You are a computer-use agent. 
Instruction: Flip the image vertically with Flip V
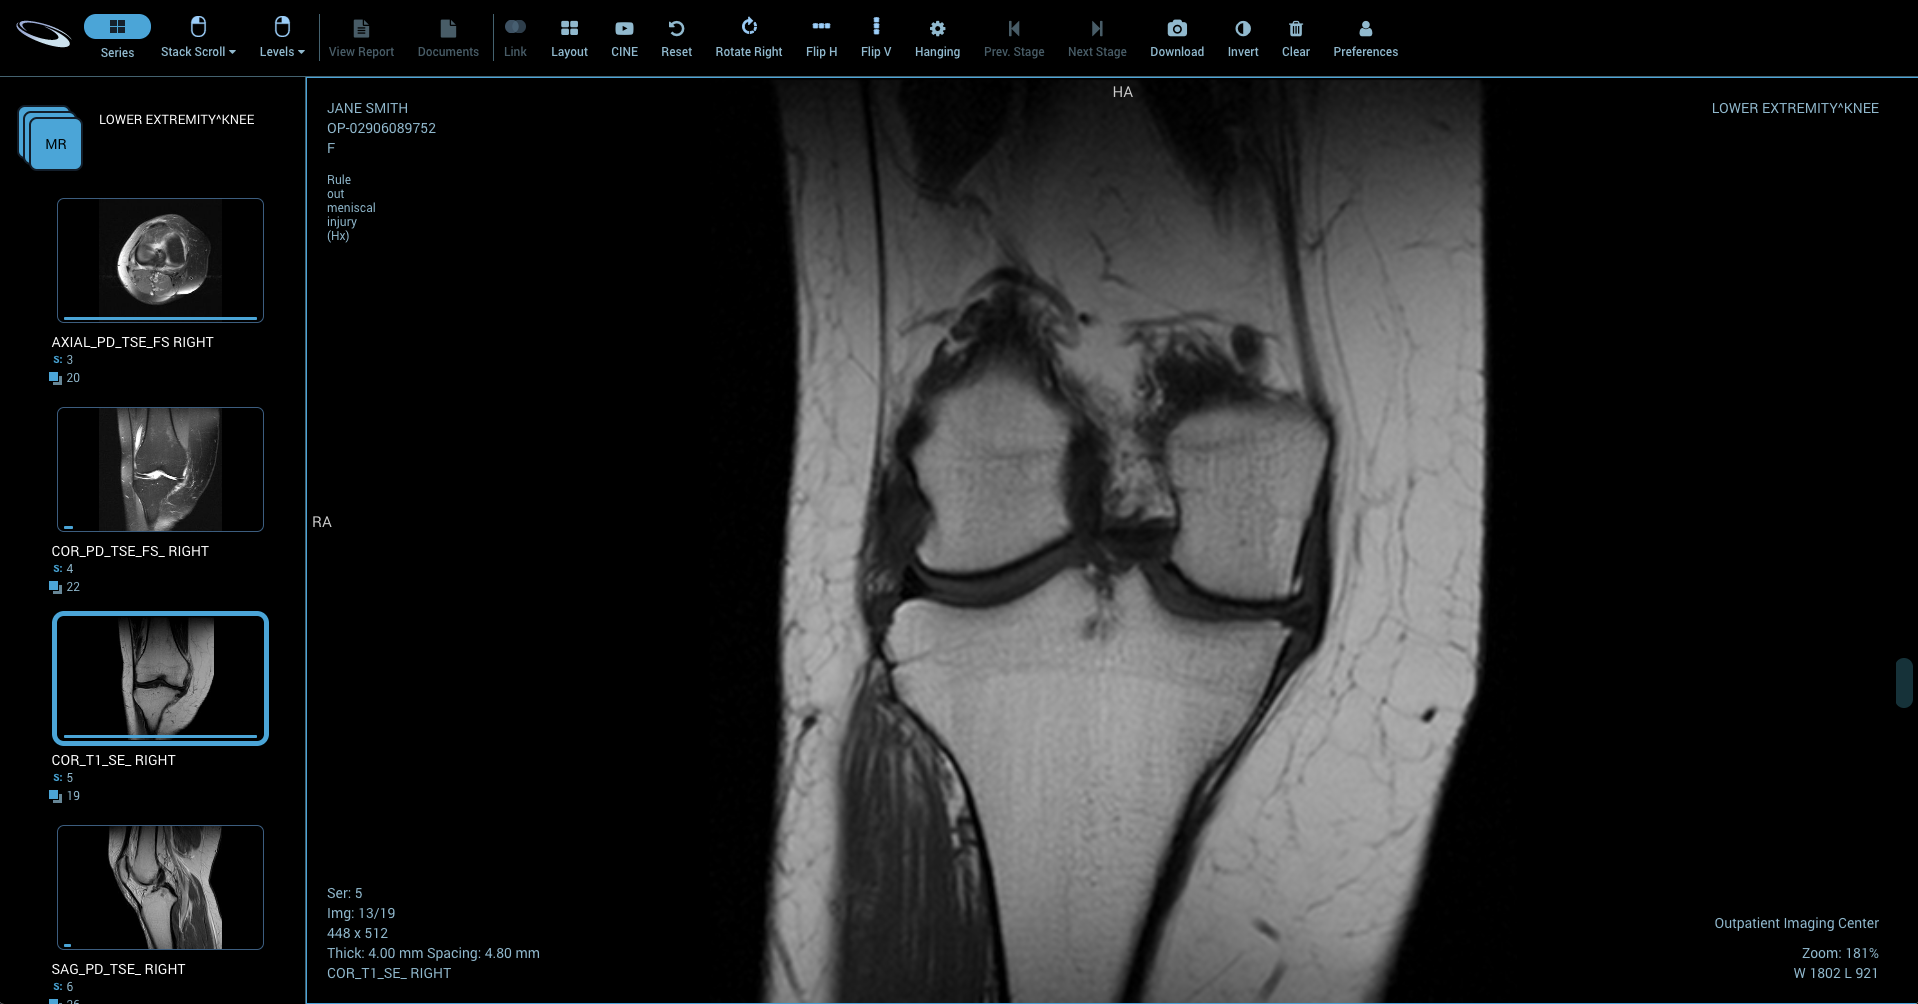click(x=876, y=28)
